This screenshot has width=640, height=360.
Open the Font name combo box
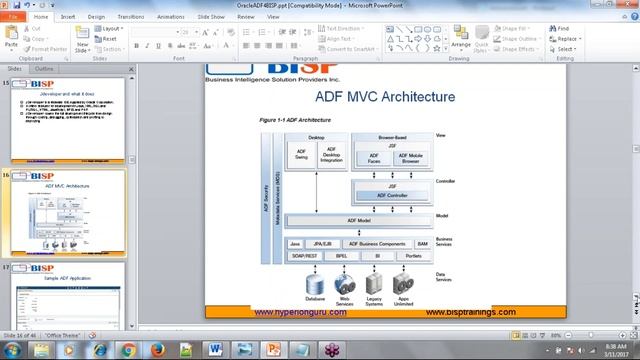[156, 32]
